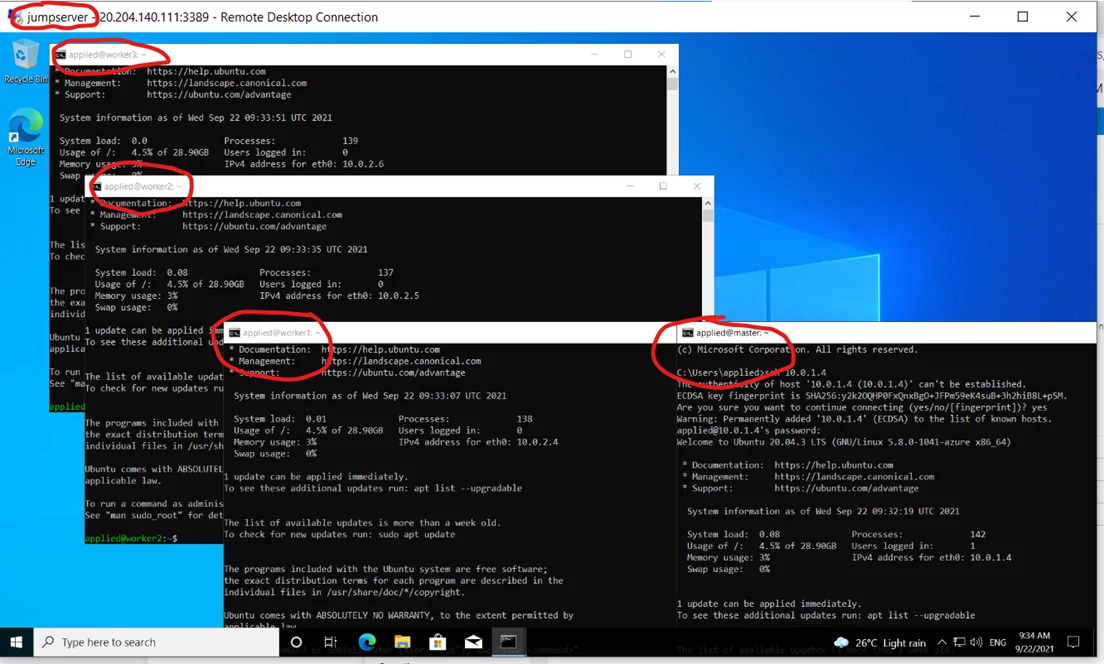Open Microsoft Edge desktop shortcut
1104x664 pixels.
pos(25,135)
